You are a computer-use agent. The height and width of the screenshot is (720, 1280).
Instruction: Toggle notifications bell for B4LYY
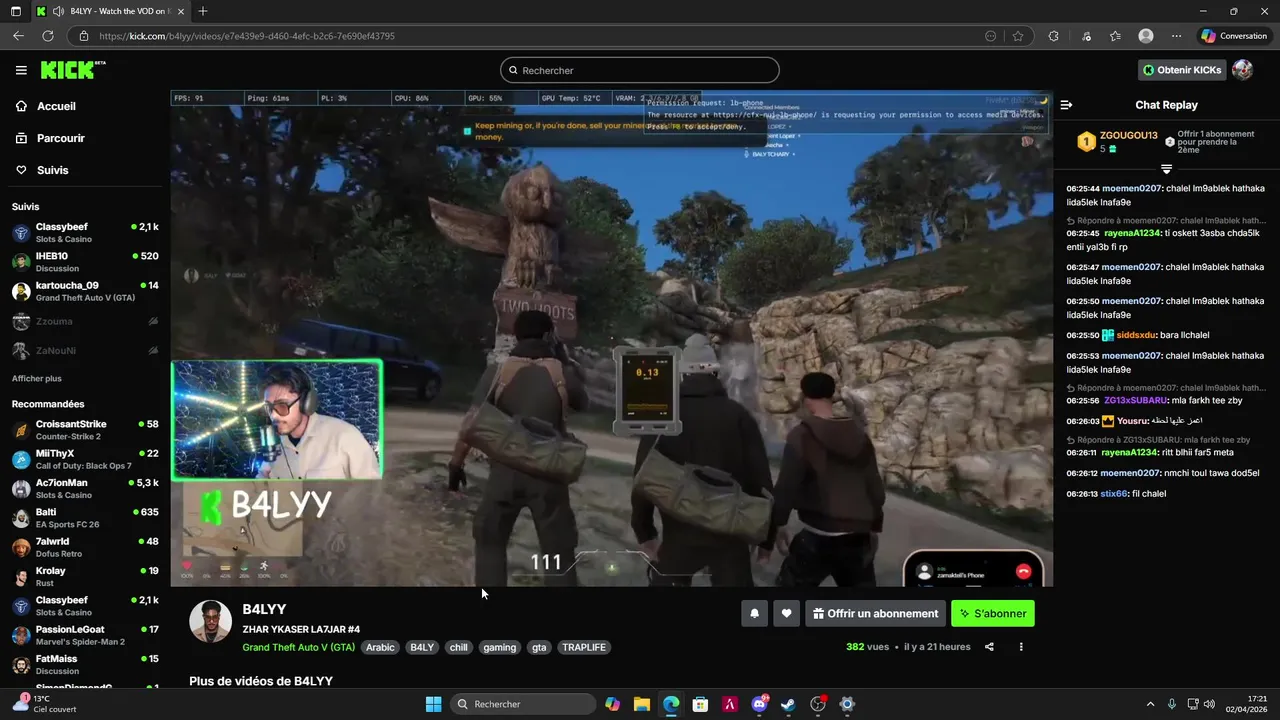coord(755,613)
